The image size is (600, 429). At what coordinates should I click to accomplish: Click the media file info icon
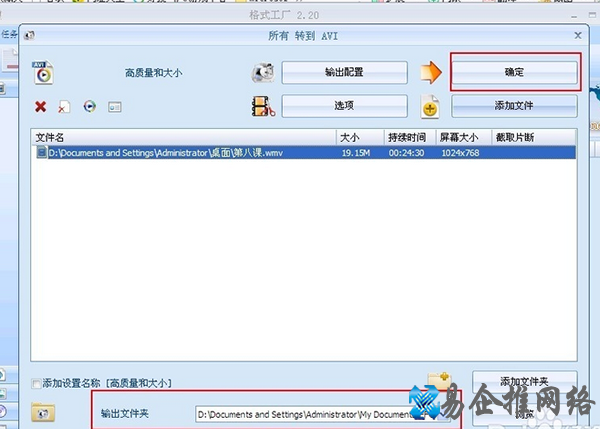115,107
